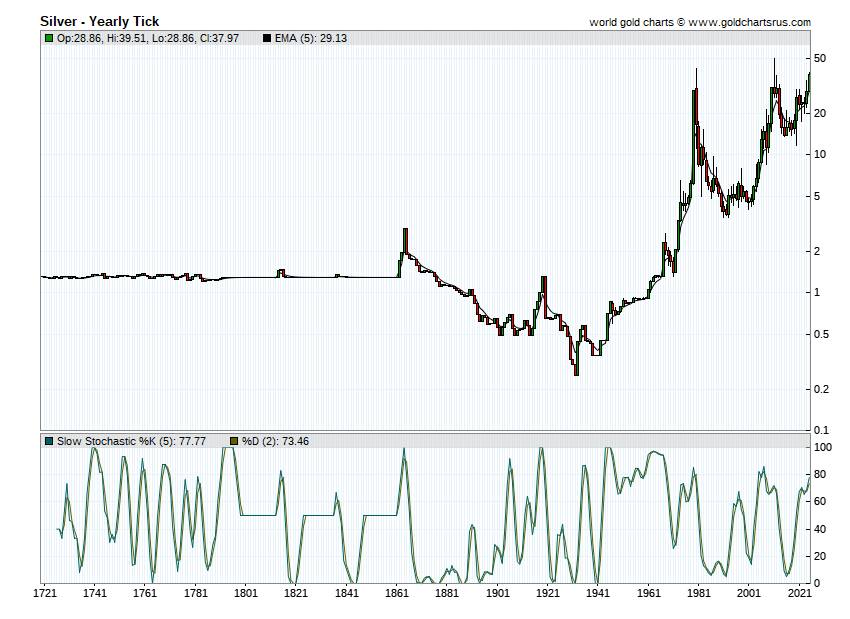This screenshot has height=619, width=850.
Task: Click the 0.5 price axis label
Action: point(821,334)
